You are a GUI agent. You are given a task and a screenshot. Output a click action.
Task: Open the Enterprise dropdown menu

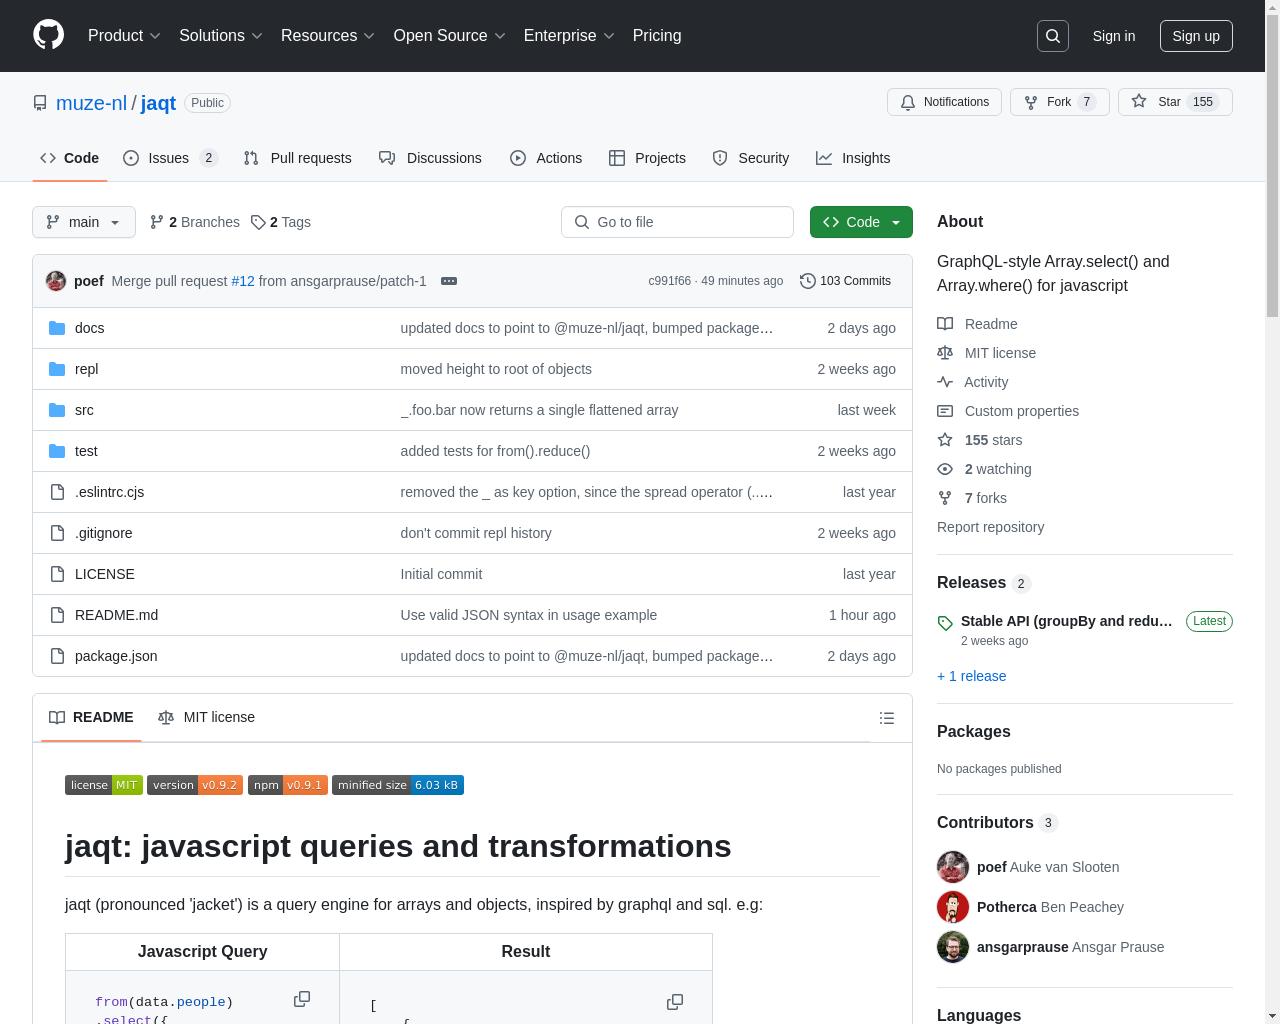[x=569, y=36]
